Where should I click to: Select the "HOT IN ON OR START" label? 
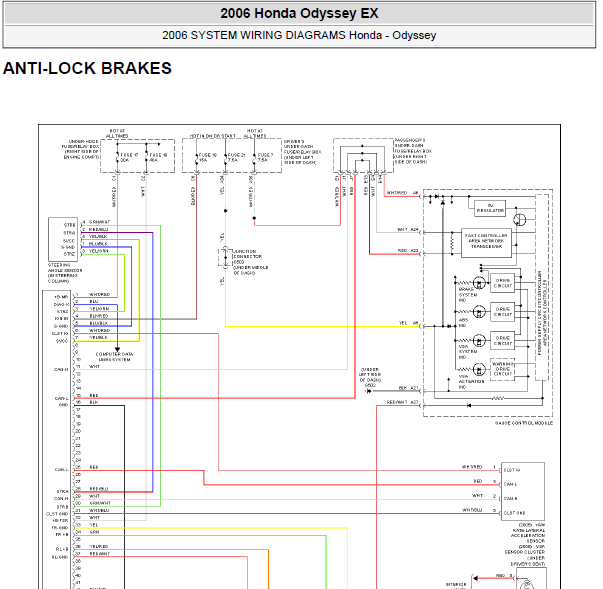tap(212, 136)
